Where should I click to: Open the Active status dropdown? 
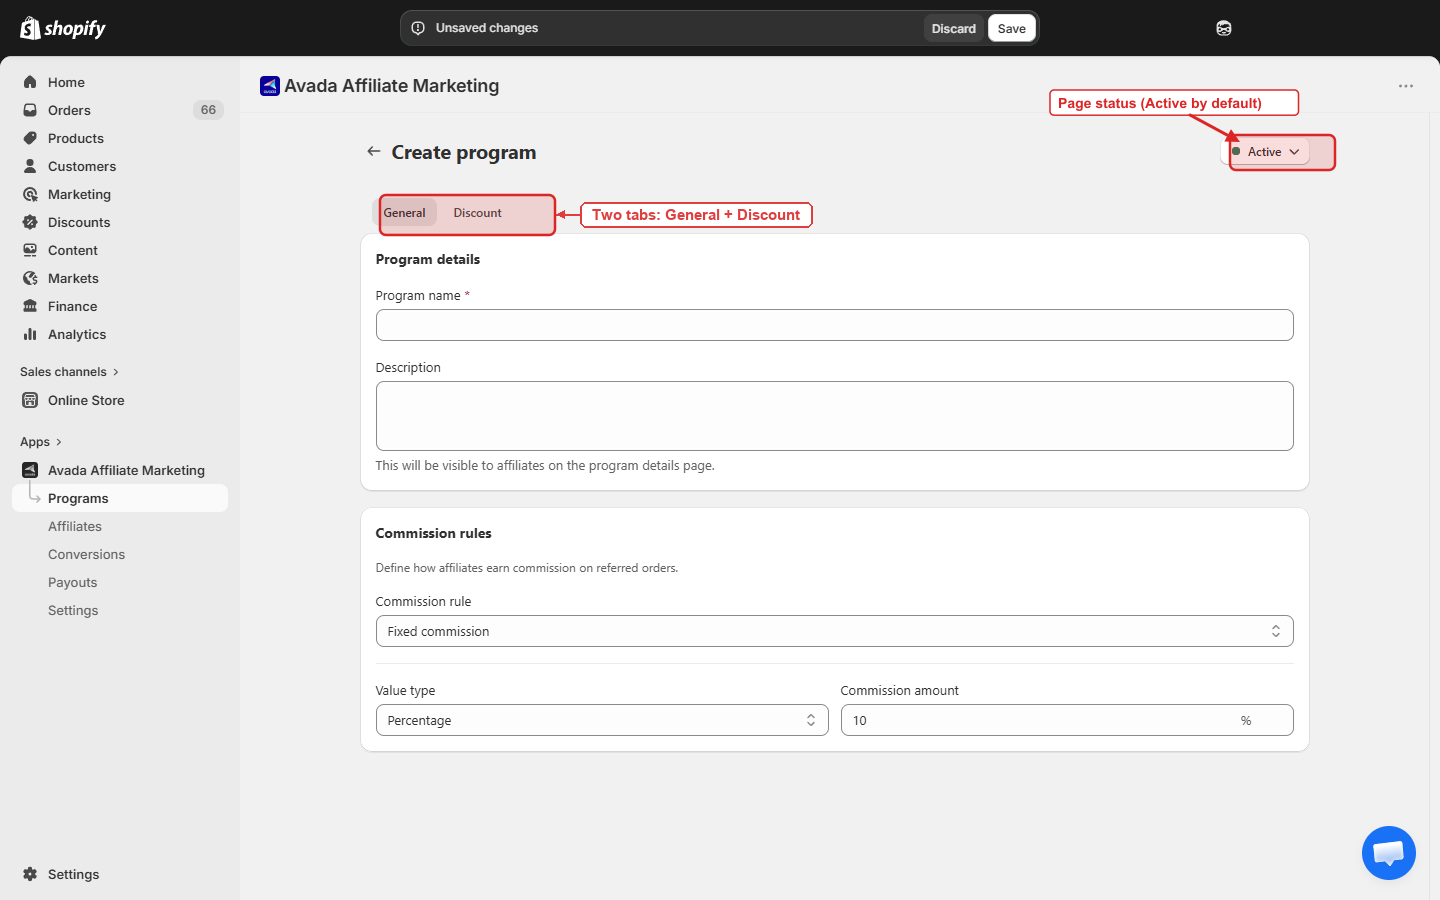point(1266,152)
